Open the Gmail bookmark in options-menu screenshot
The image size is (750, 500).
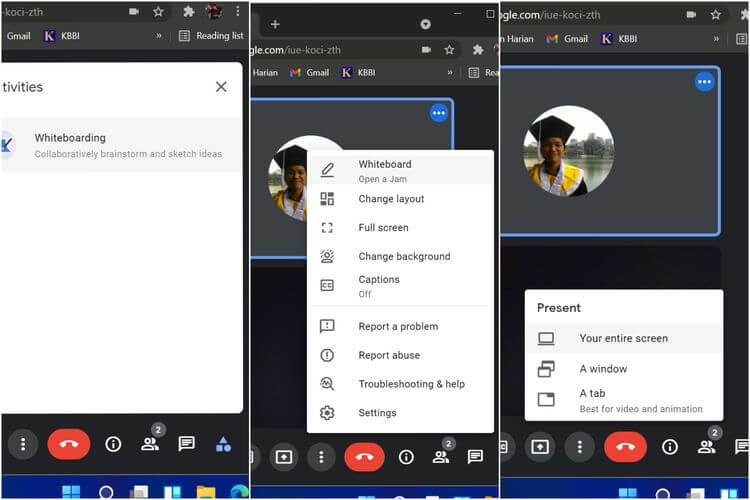pyautogui.click(x=309, y=73)
